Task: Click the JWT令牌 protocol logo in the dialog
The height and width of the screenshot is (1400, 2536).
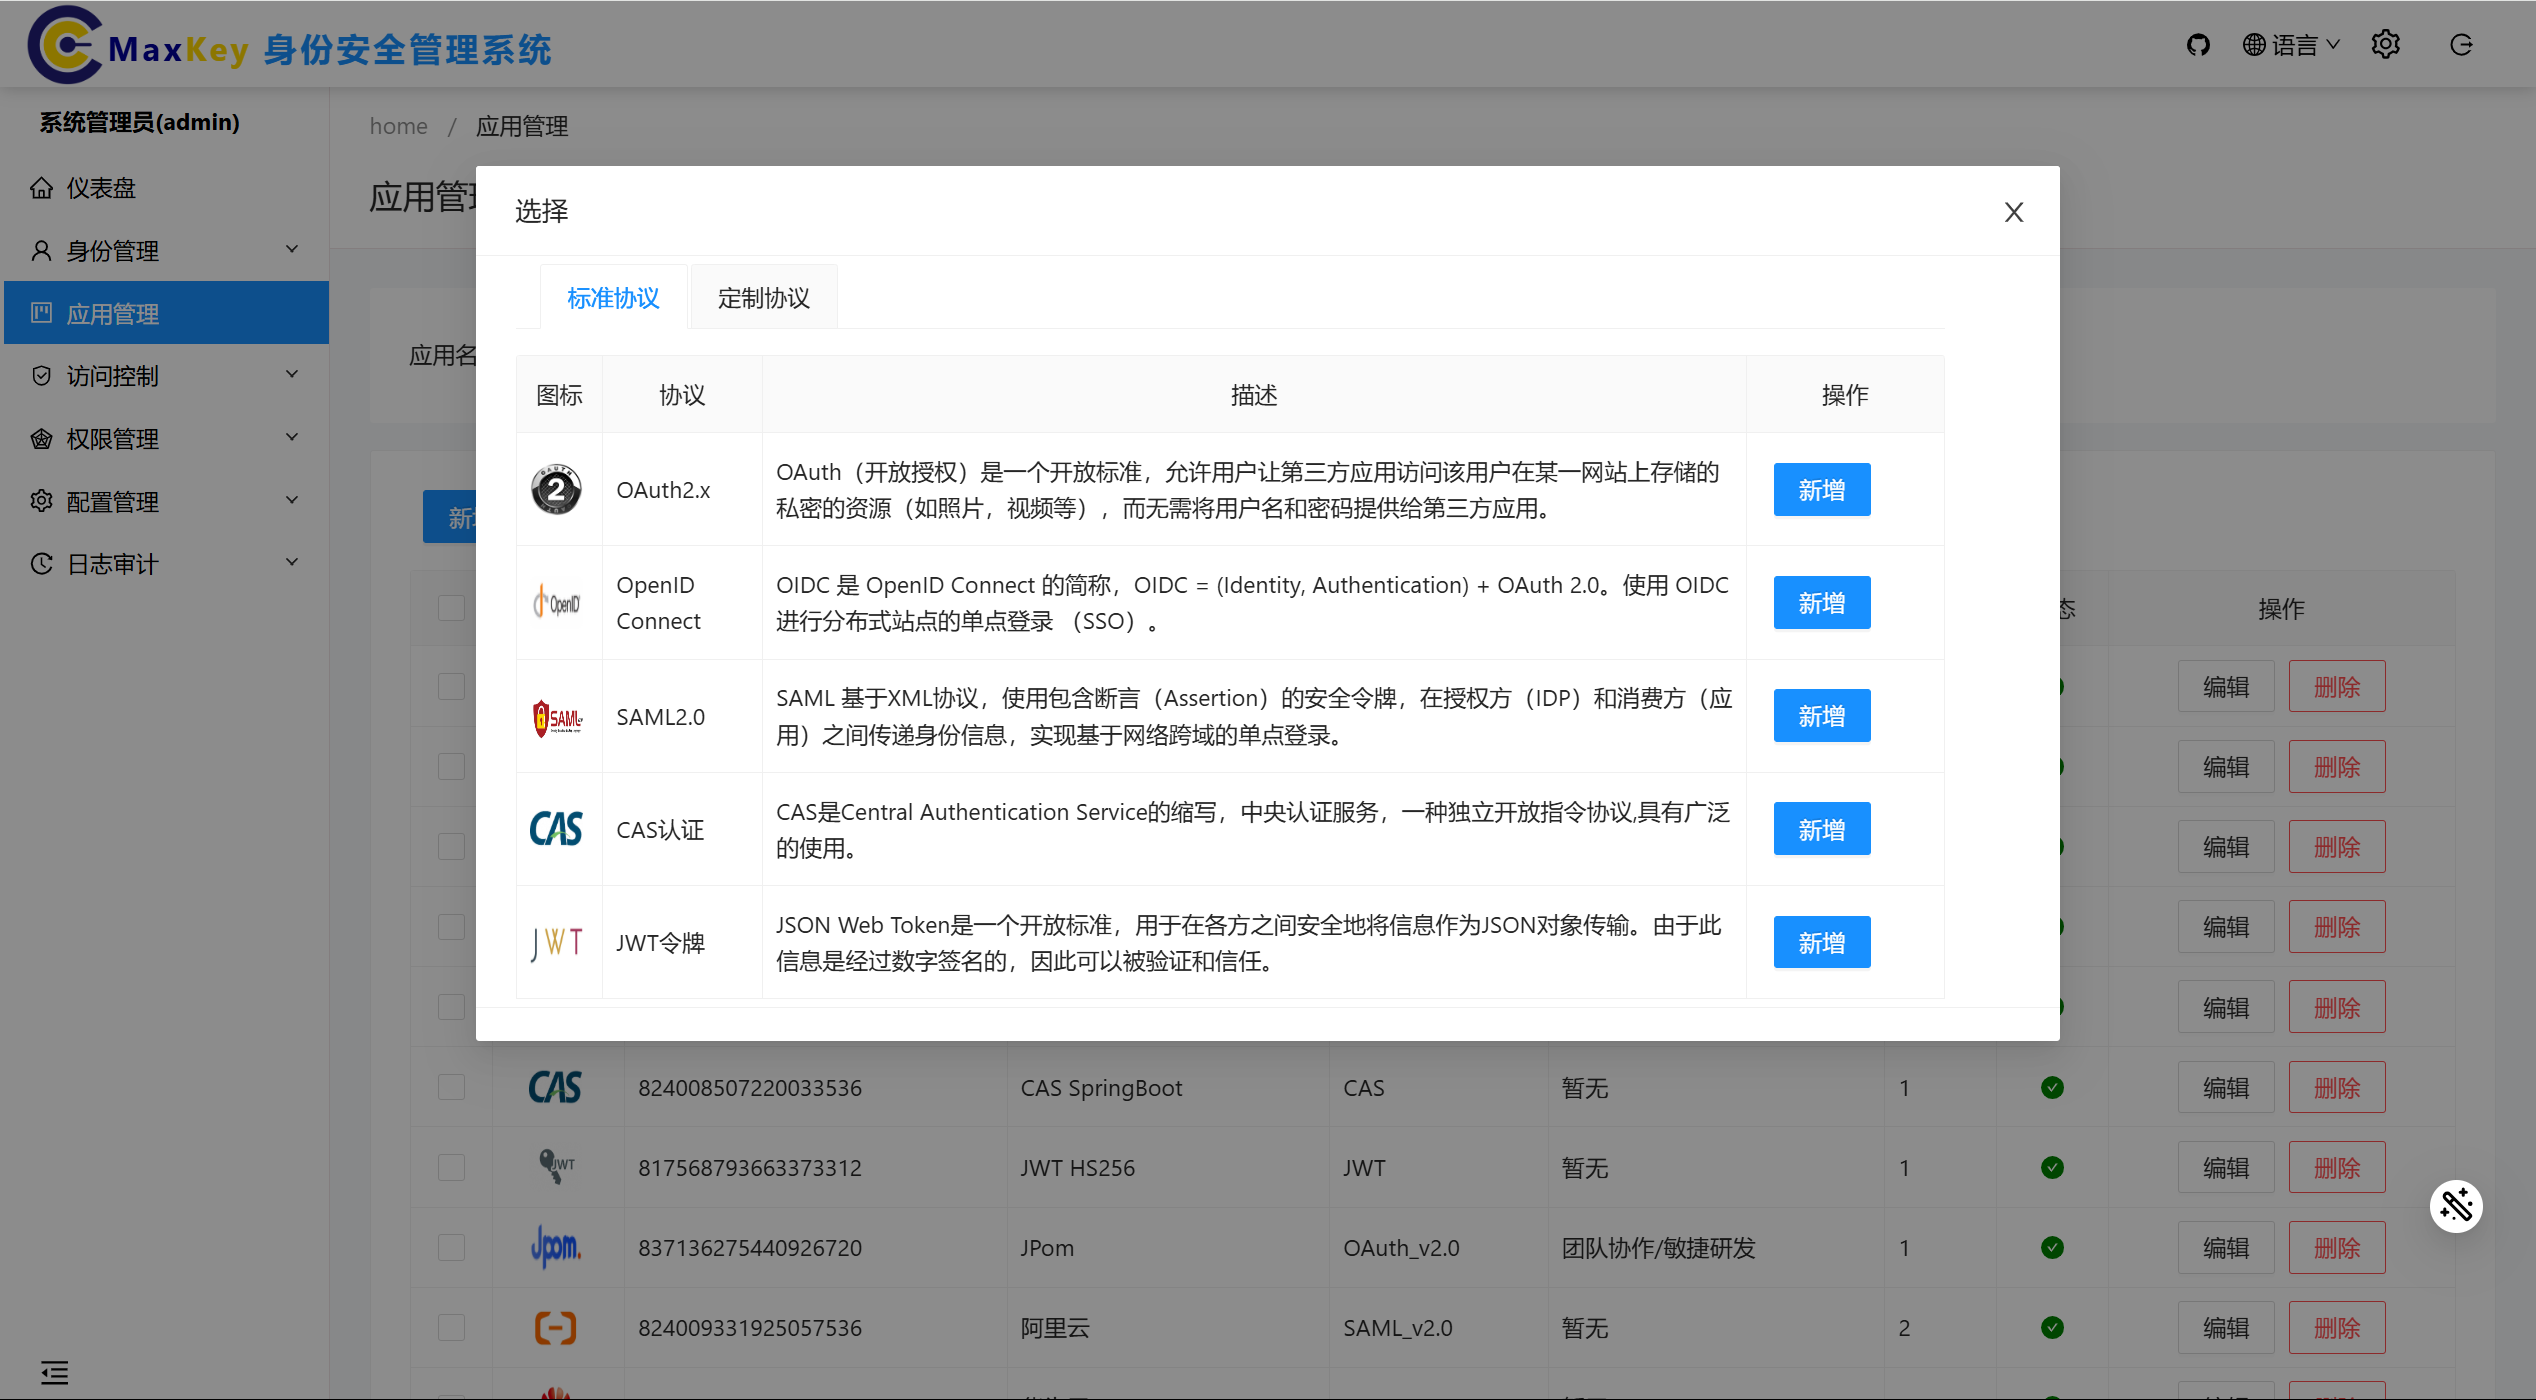Action: pyautogui.click(x=557, y=941)
